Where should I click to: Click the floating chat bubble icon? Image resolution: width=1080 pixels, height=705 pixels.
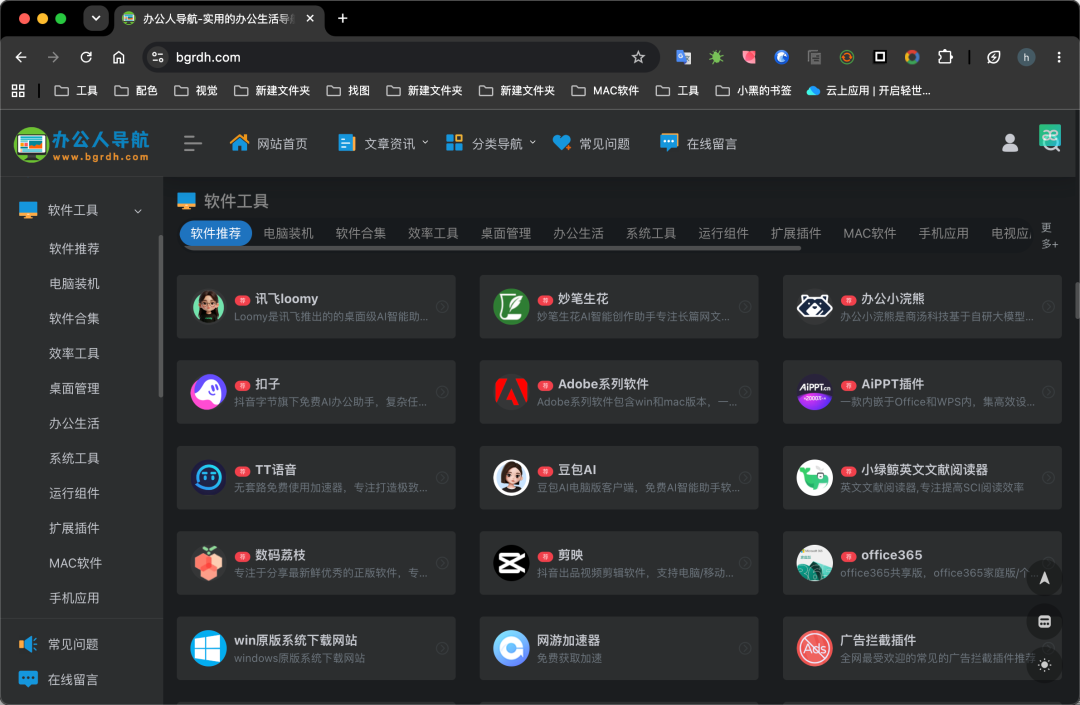click(1044, 622)
